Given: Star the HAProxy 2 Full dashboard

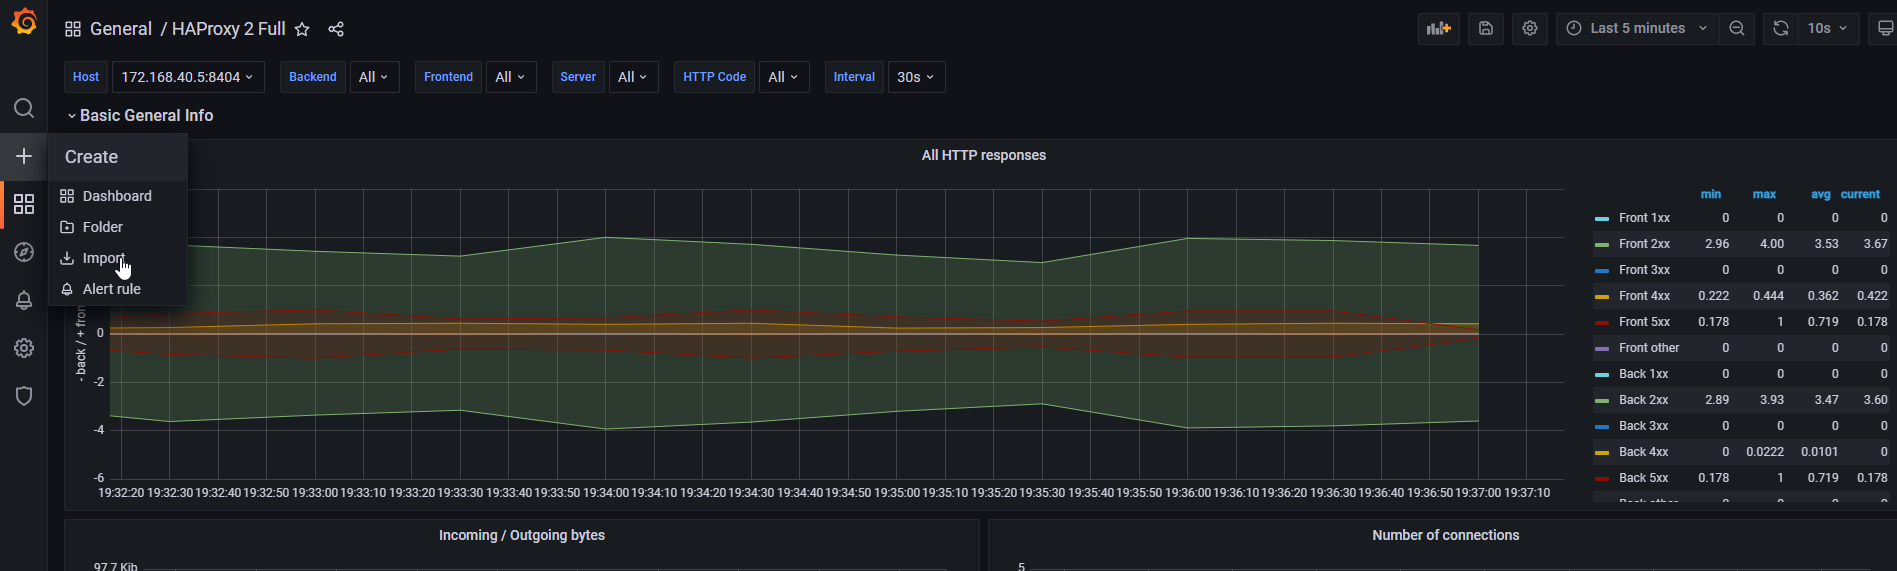Looking at the screenshot, I should 302,29.
